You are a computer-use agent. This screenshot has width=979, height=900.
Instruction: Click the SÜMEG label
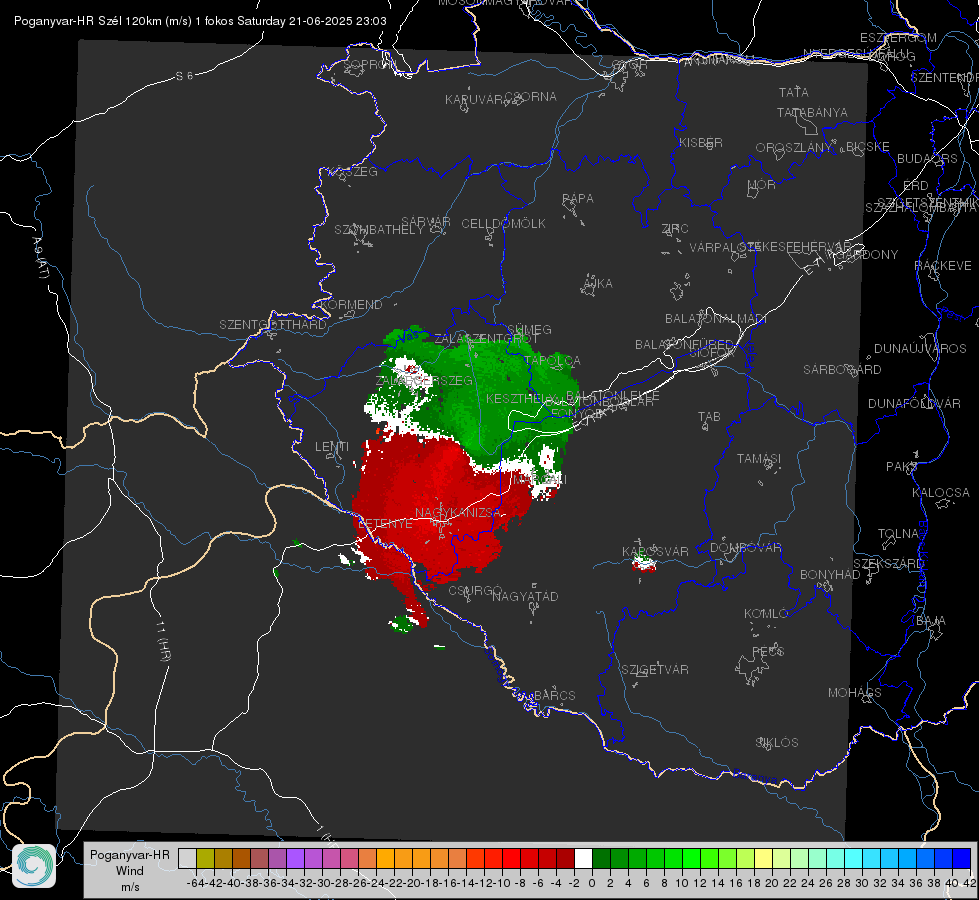(529, 329)
